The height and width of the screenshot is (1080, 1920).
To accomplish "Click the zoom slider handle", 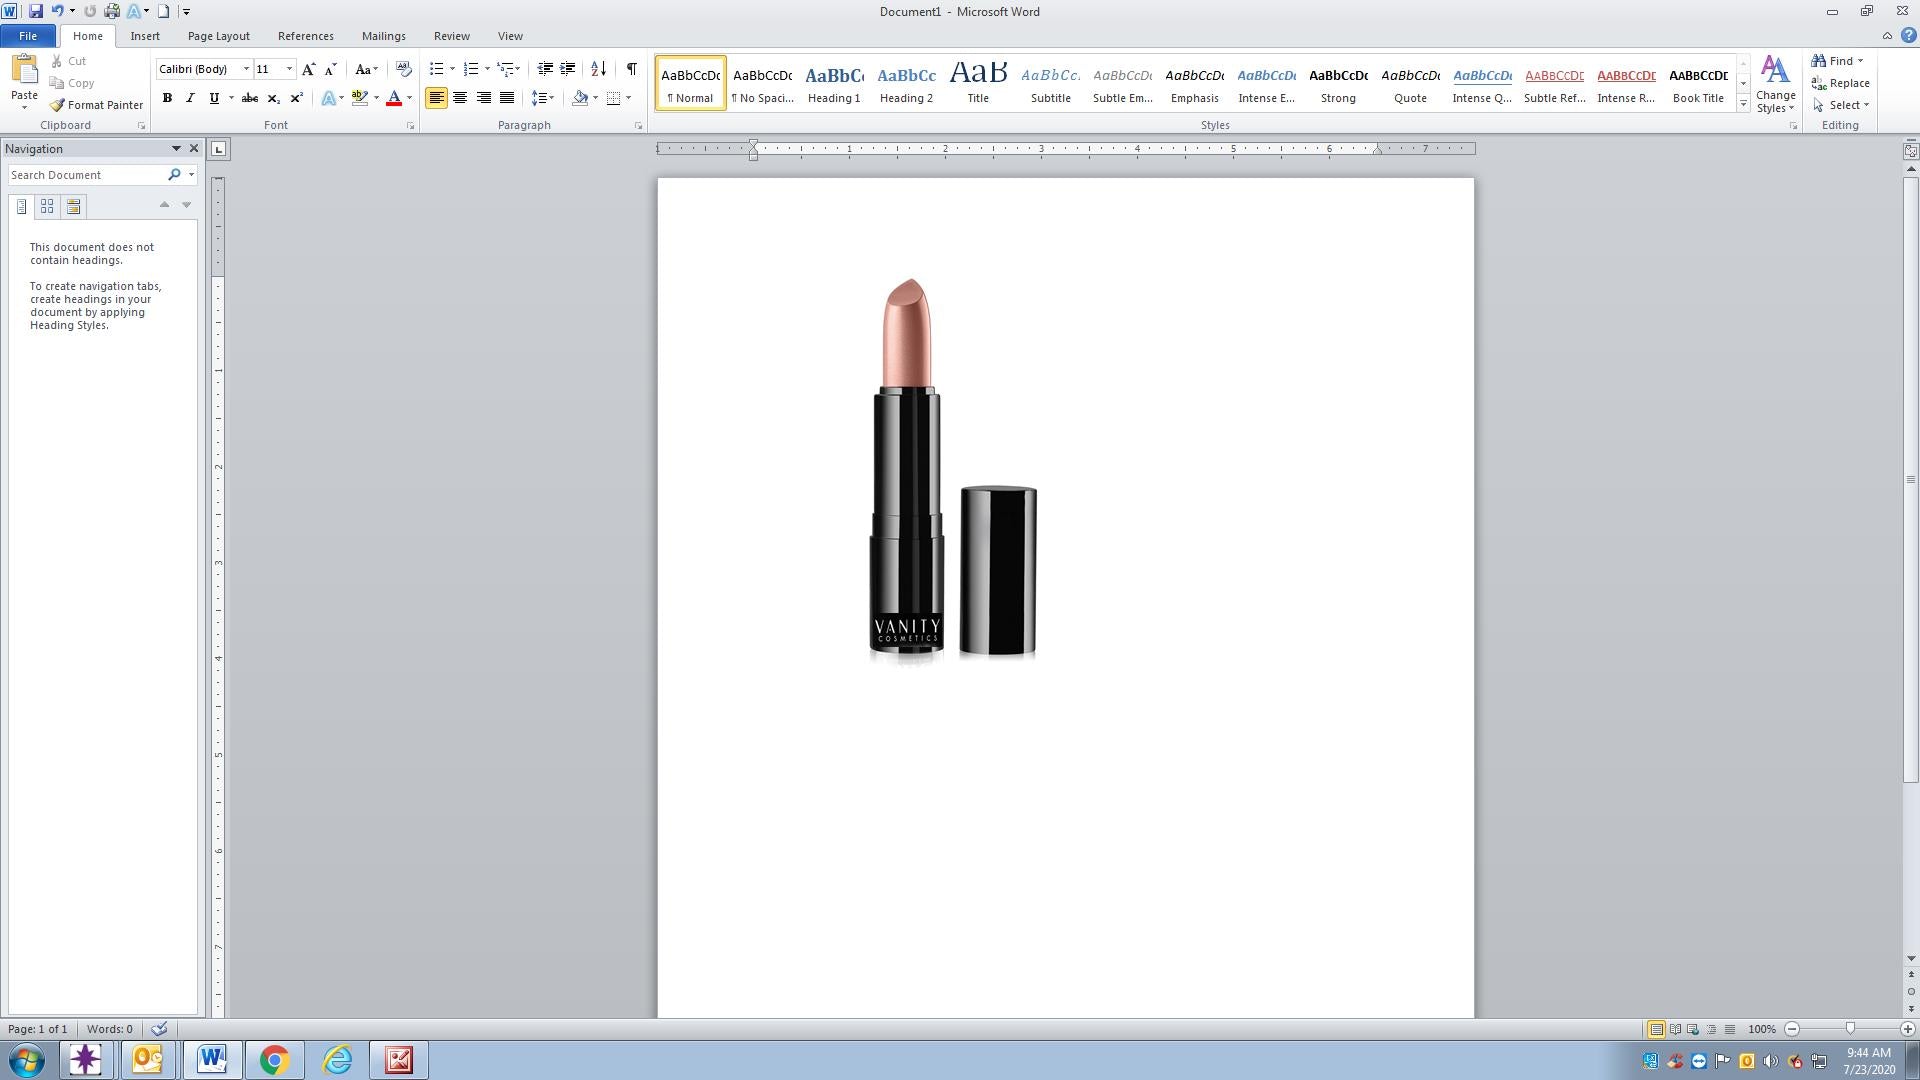I will (1849, 1029).
